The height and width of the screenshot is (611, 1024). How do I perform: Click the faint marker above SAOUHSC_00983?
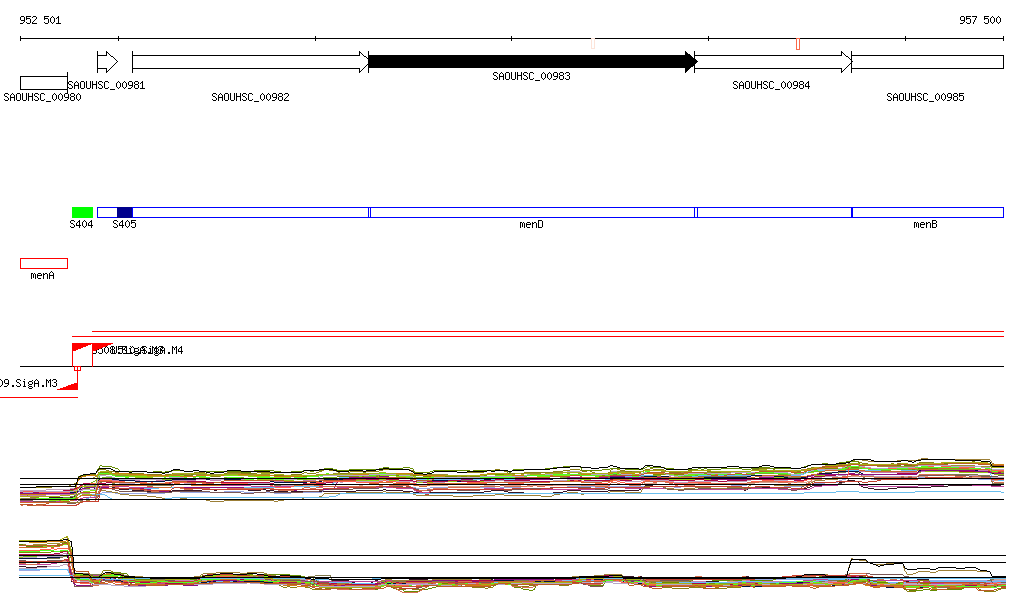click(592, 43)
